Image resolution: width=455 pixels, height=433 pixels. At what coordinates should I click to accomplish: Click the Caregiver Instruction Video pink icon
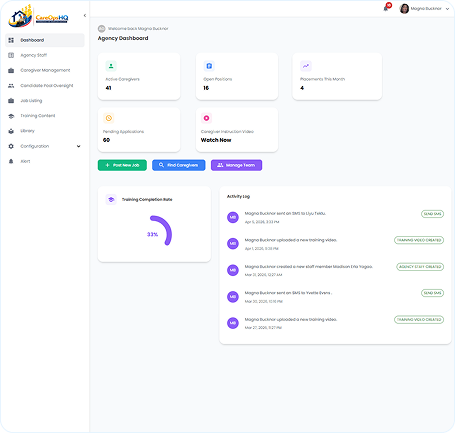click(206, 118)
